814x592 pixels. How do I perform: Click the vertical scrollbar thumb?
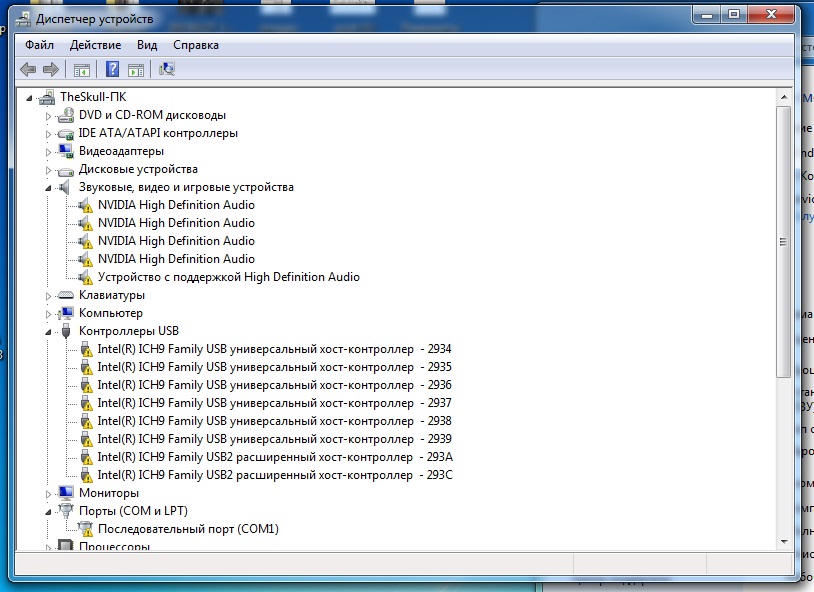[783, 241]
